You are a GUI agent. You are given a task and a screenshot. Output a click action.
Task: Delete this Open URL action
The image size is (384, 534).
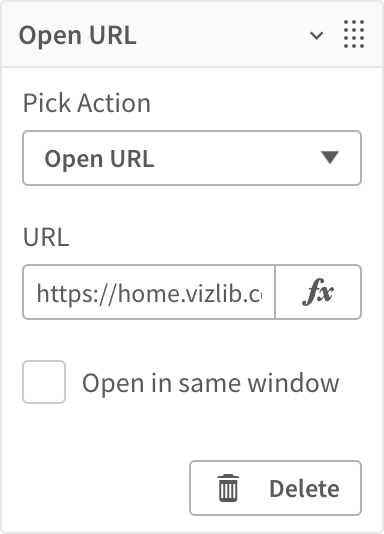tap(275, 488)
